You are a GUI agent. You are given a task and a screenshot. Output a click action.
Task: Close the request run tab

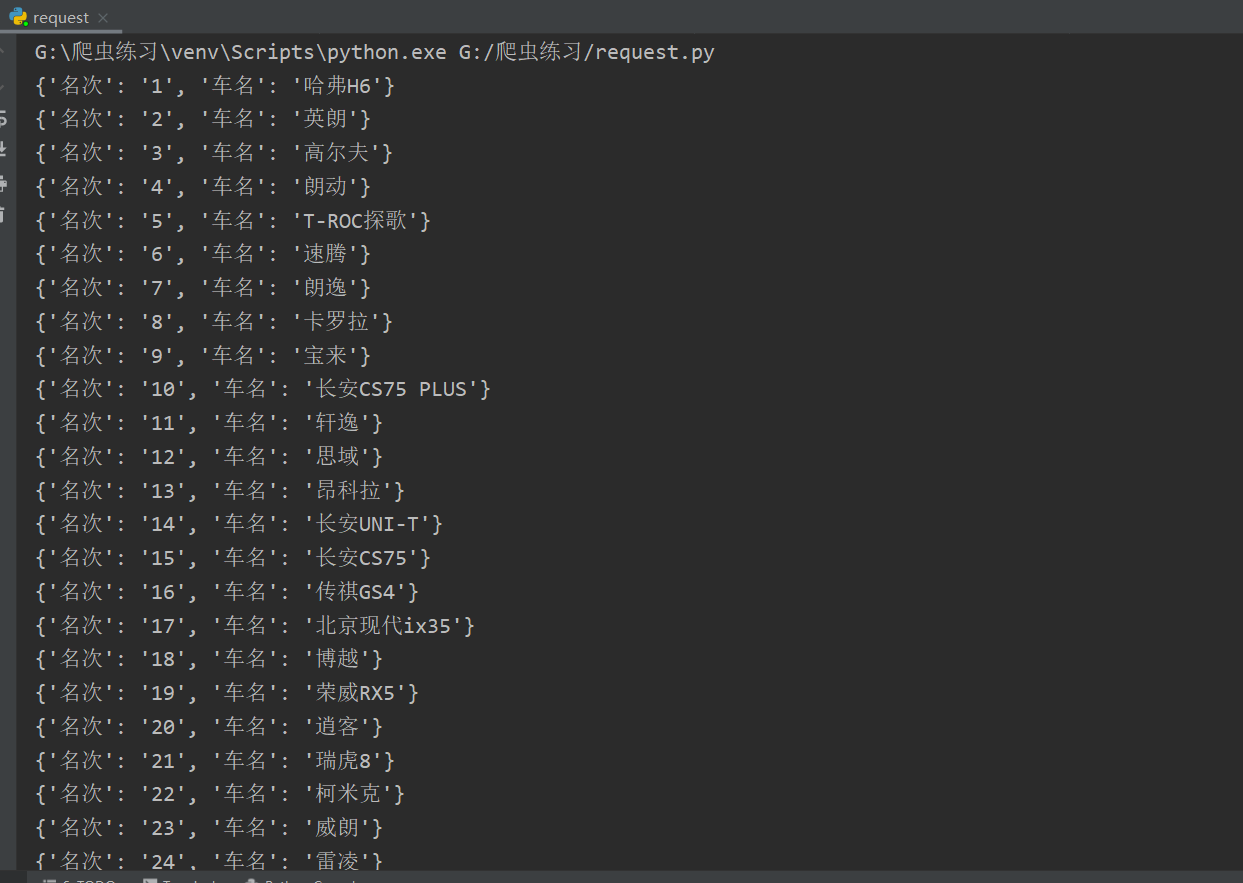[103, 18]
